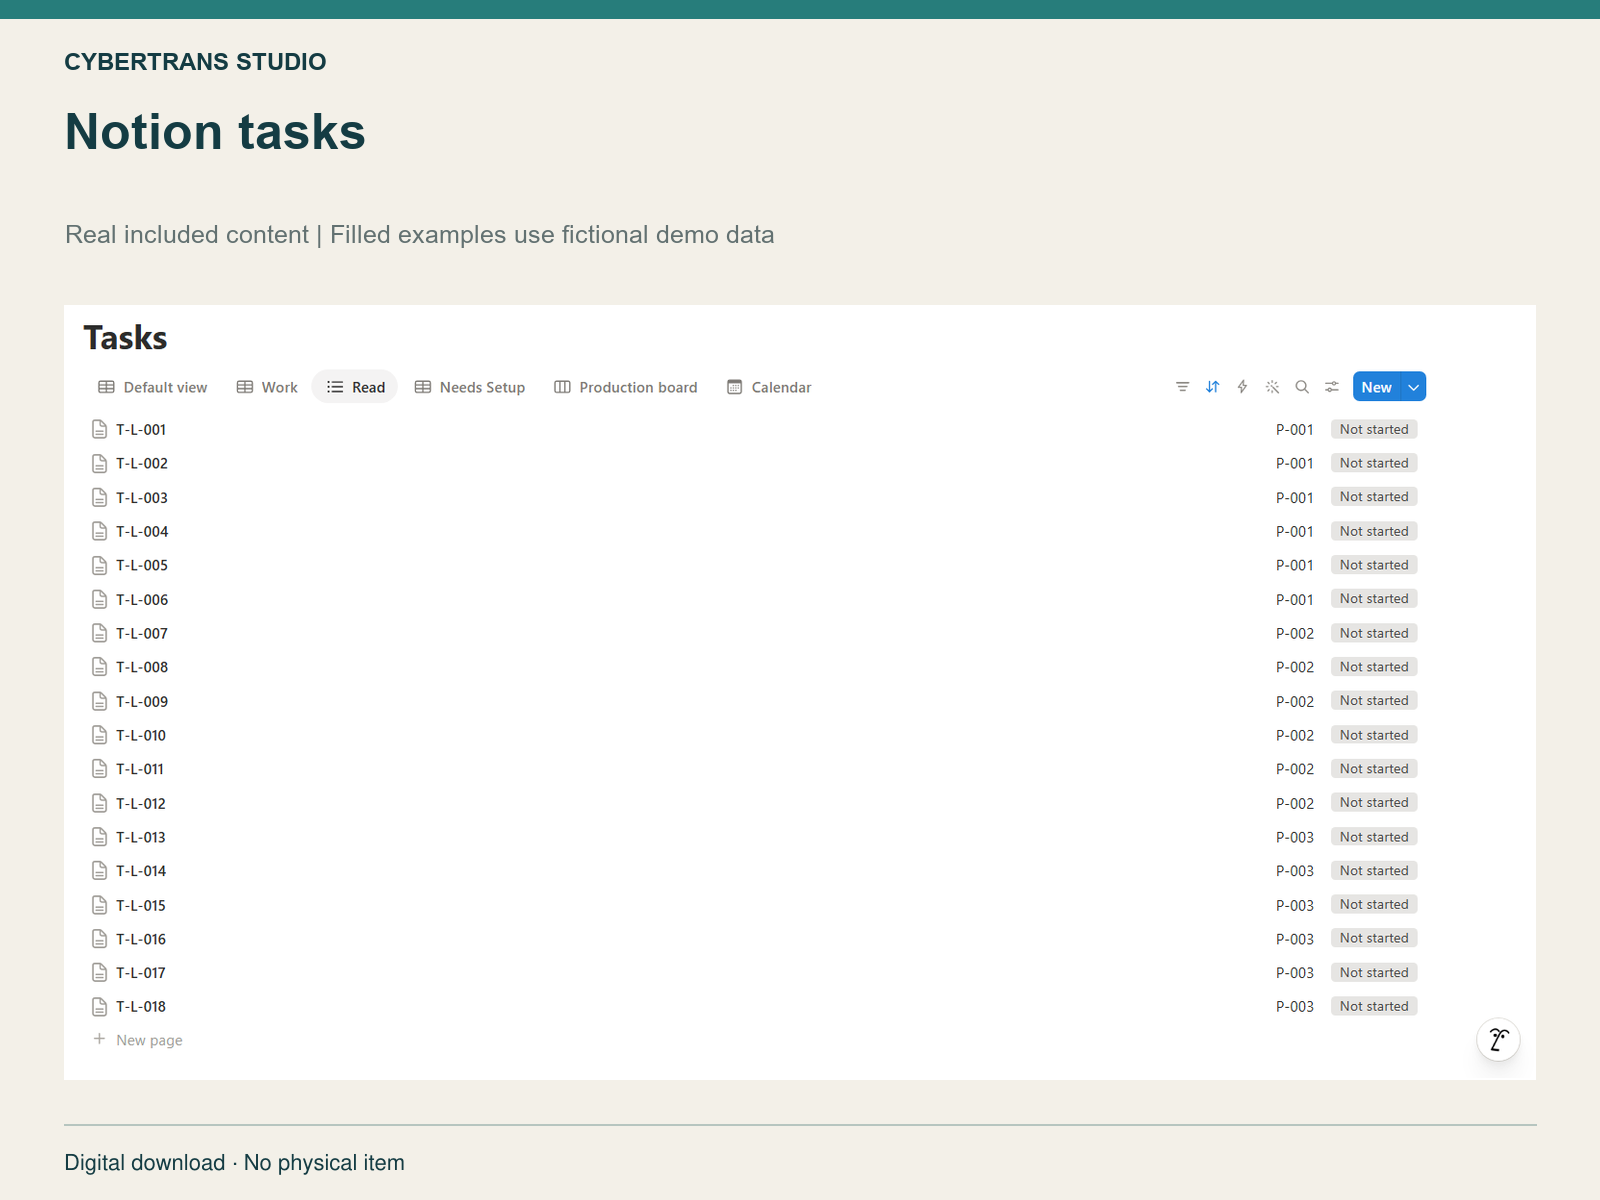The height and width of the screenshot is (1200, 1600).
Task: Click the blue New button
Action: coord(1377,387)
